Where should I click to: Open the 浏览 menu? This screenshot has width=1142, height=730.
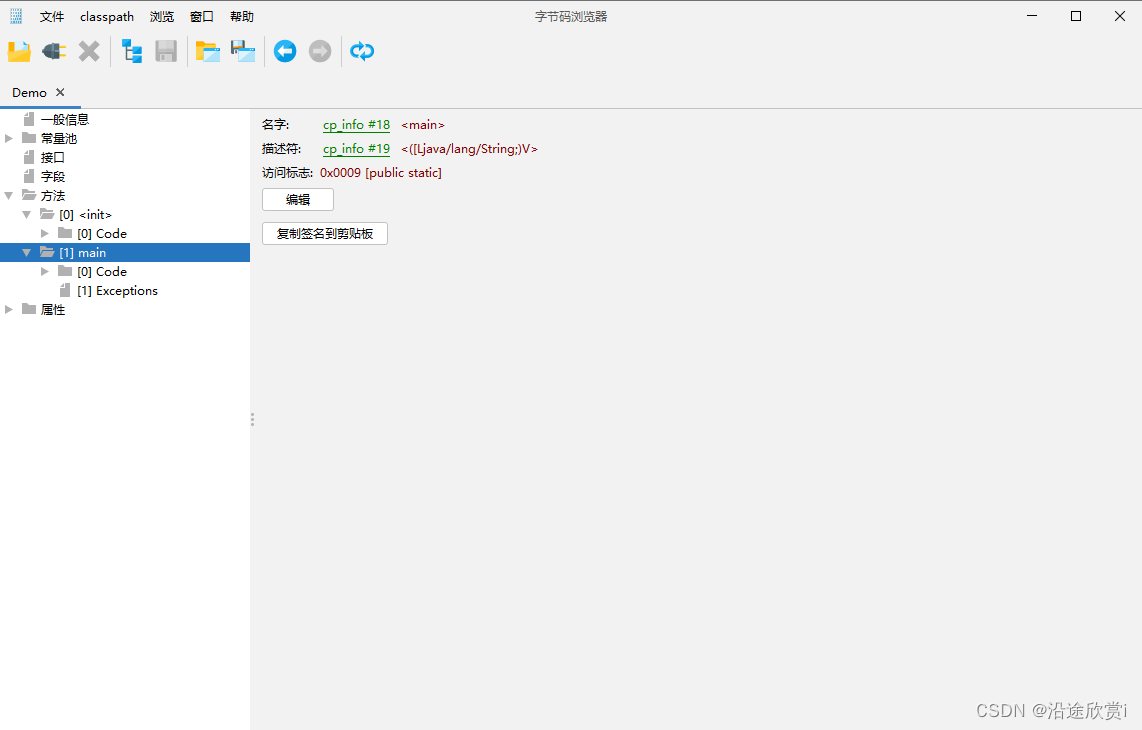161,16
